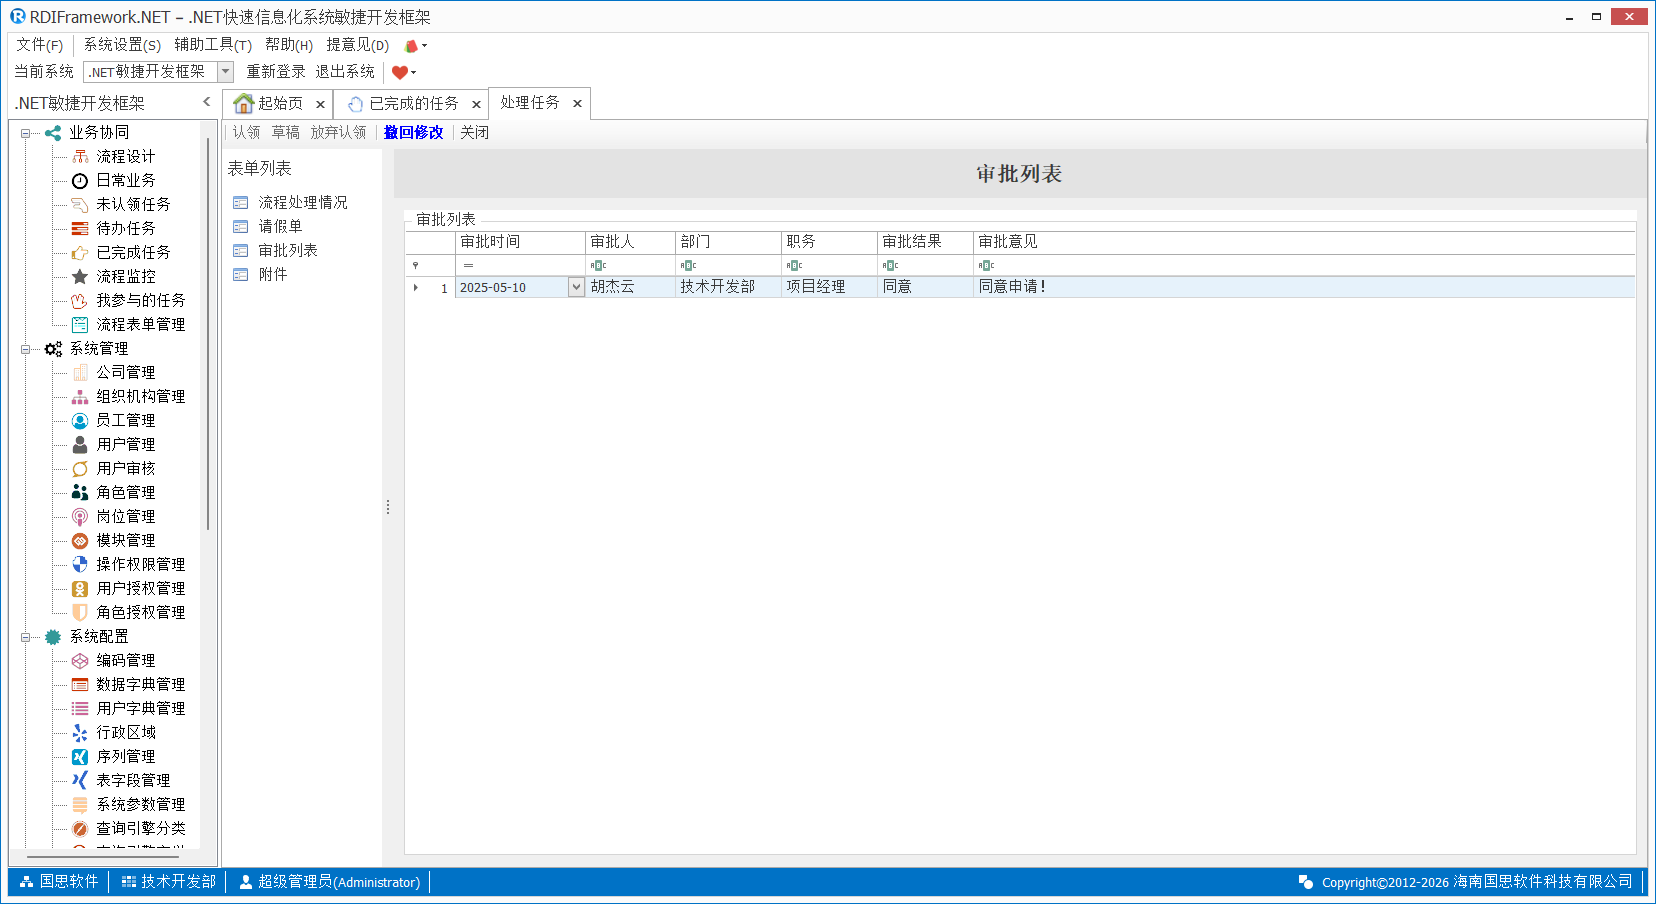This screenshot has width=1656, height=904.
Task: Open the 请假单 form list icon
Action: click(241, 227)
